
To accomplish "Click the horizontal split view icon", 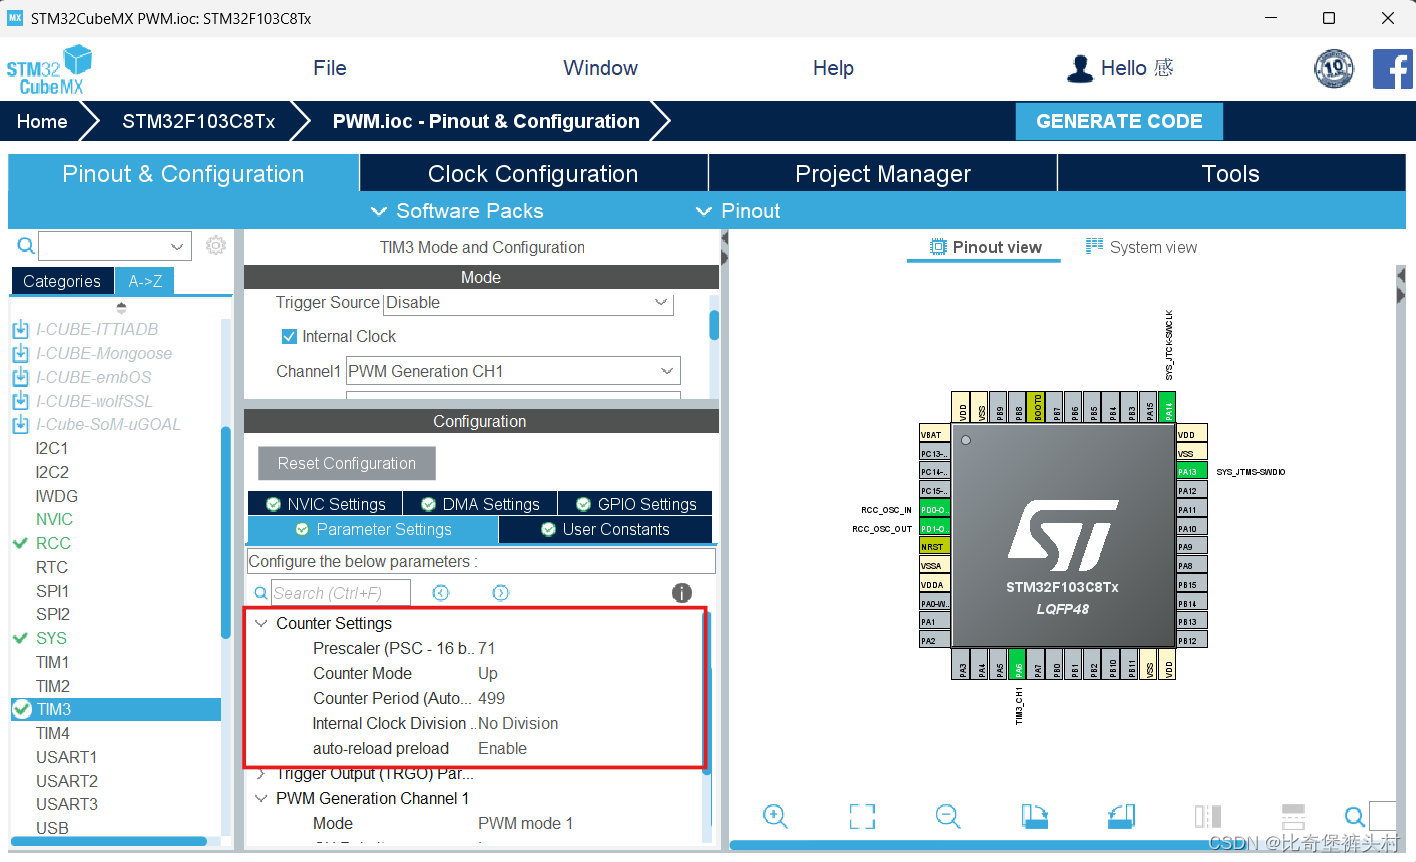I will 1293,816.
